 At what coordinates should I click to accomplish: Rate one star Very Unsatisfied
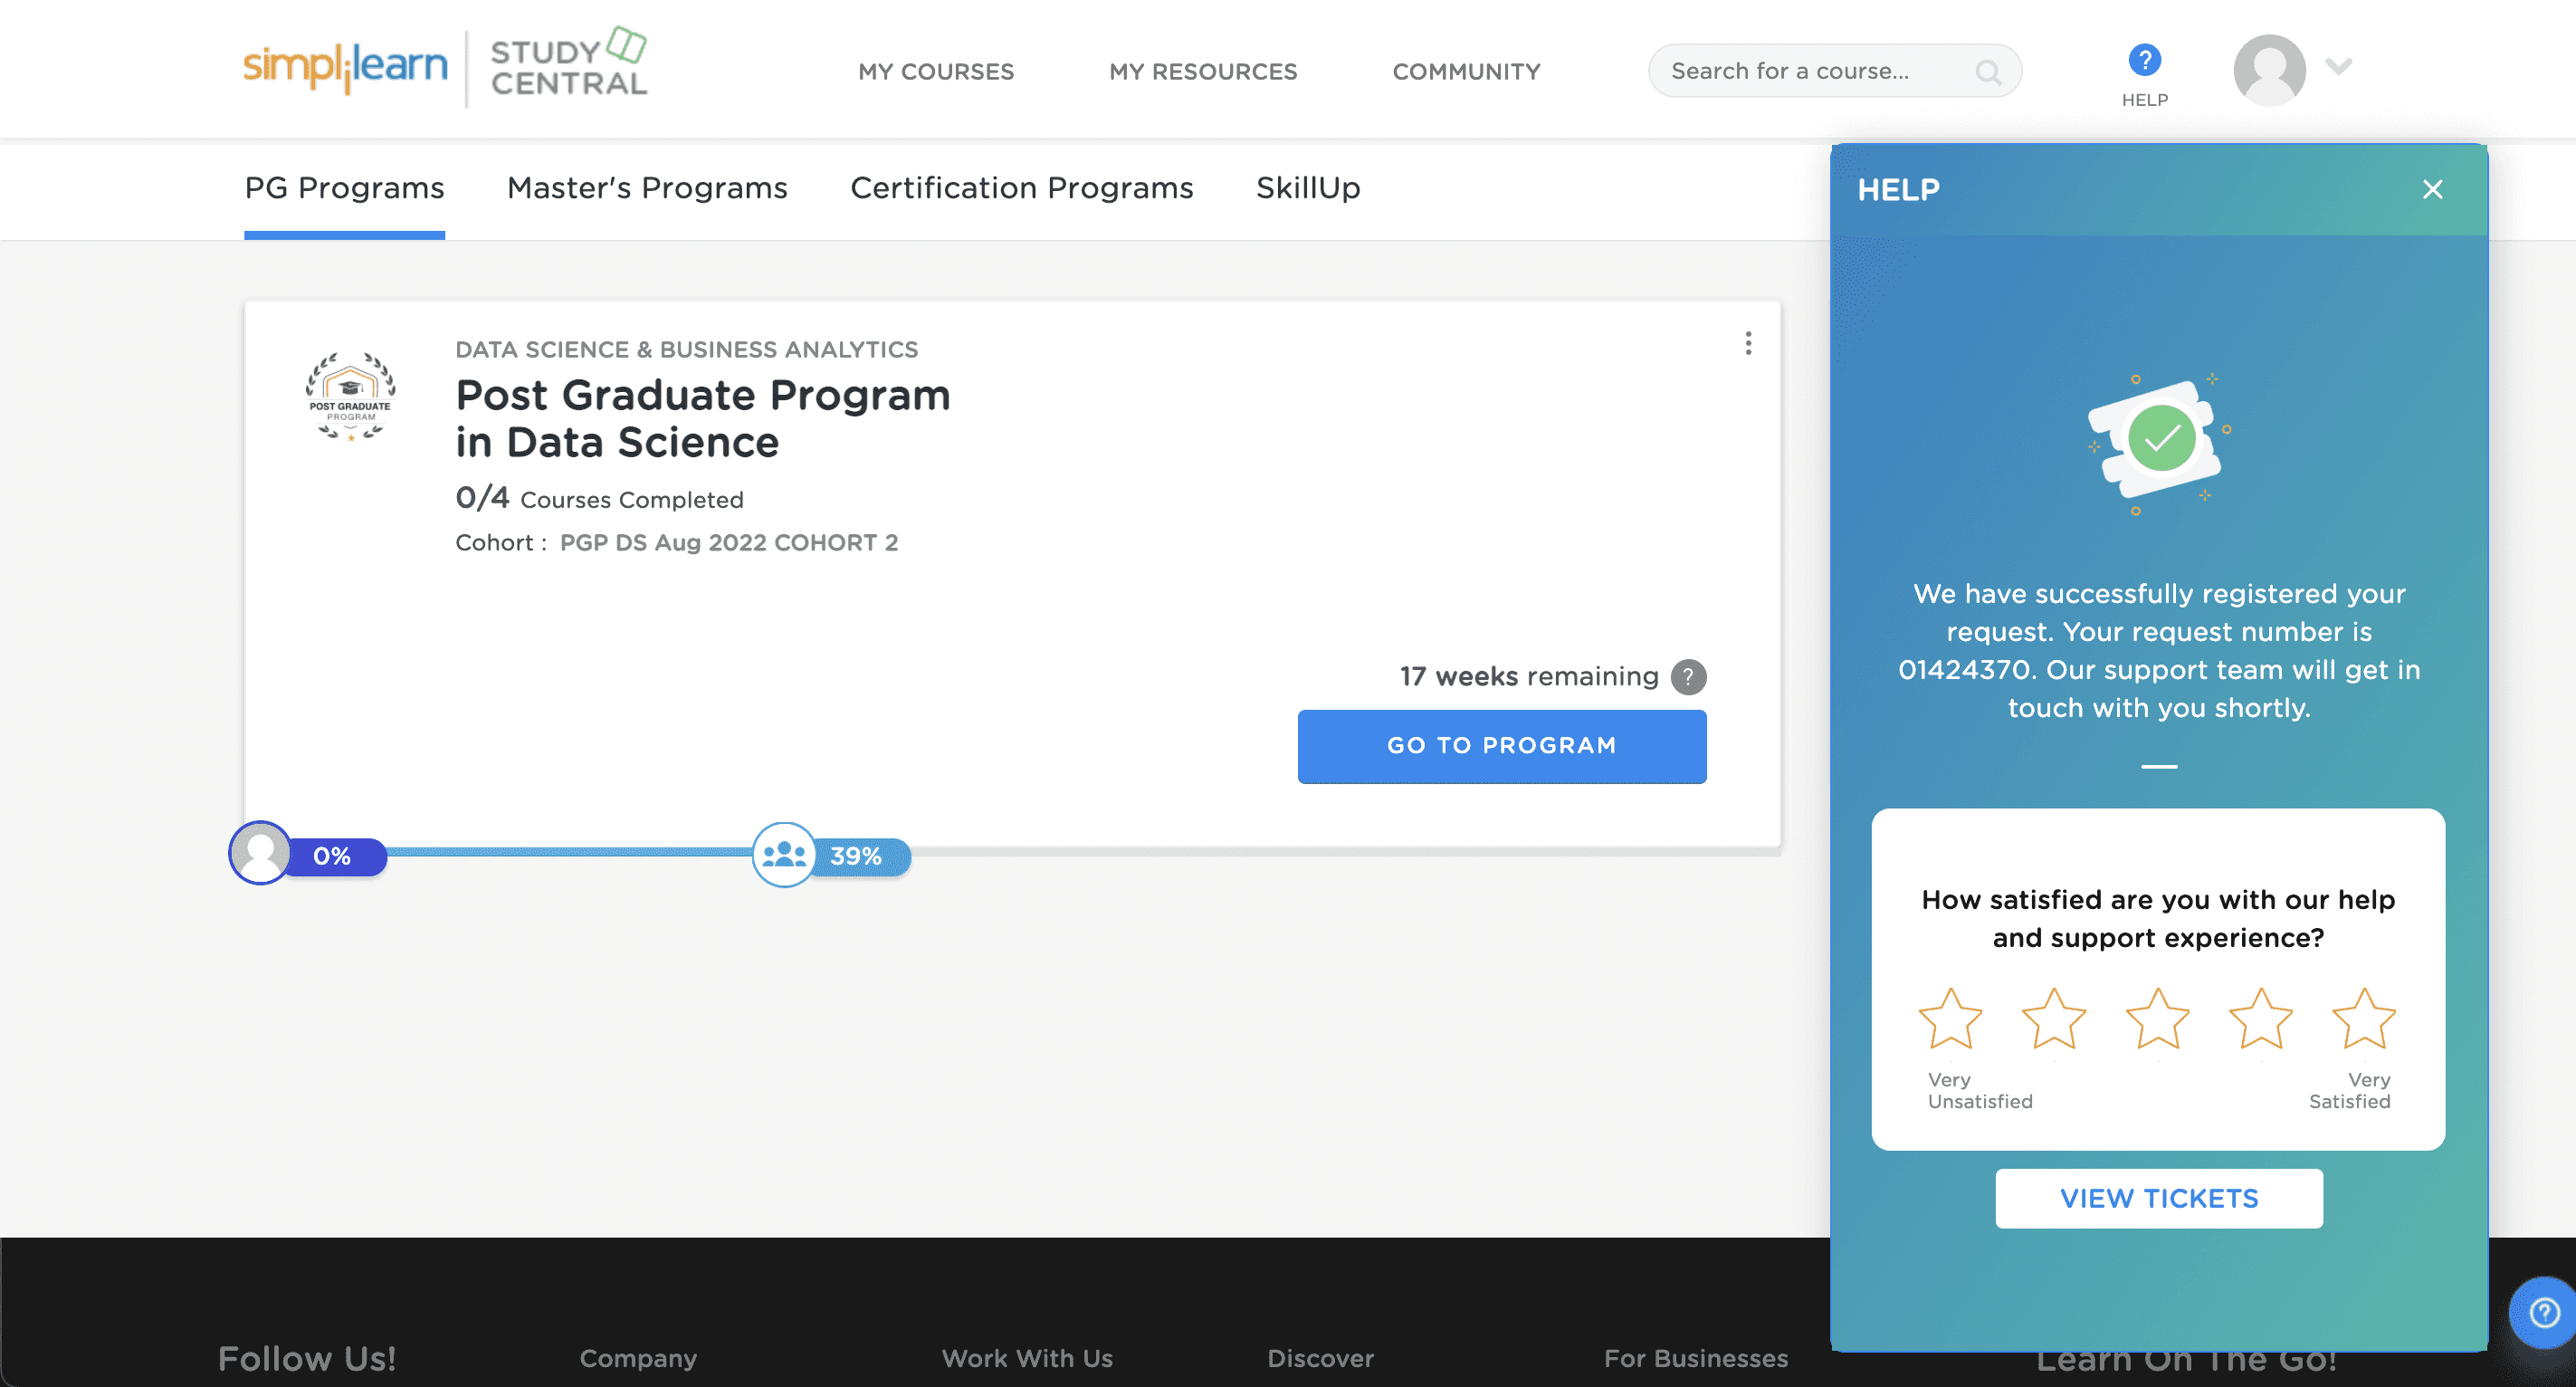[1950, 1019]
